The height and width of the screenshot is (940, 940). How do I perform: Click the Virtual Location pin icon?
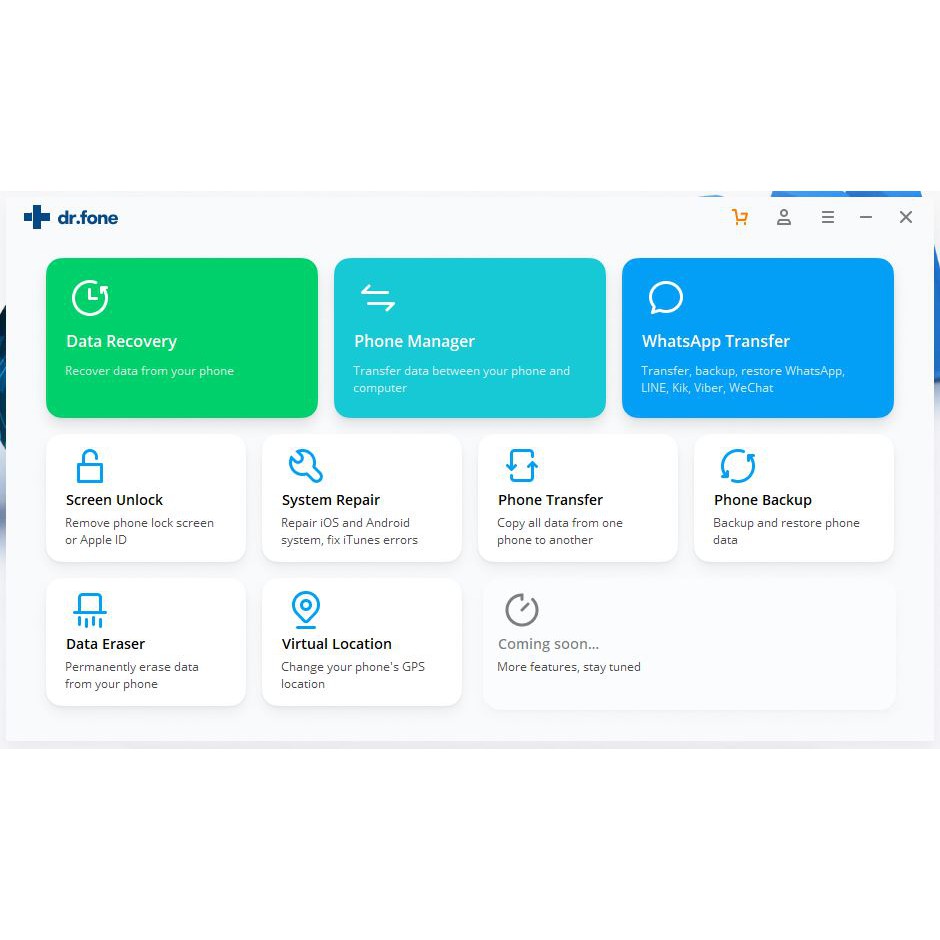coord(305,609)
